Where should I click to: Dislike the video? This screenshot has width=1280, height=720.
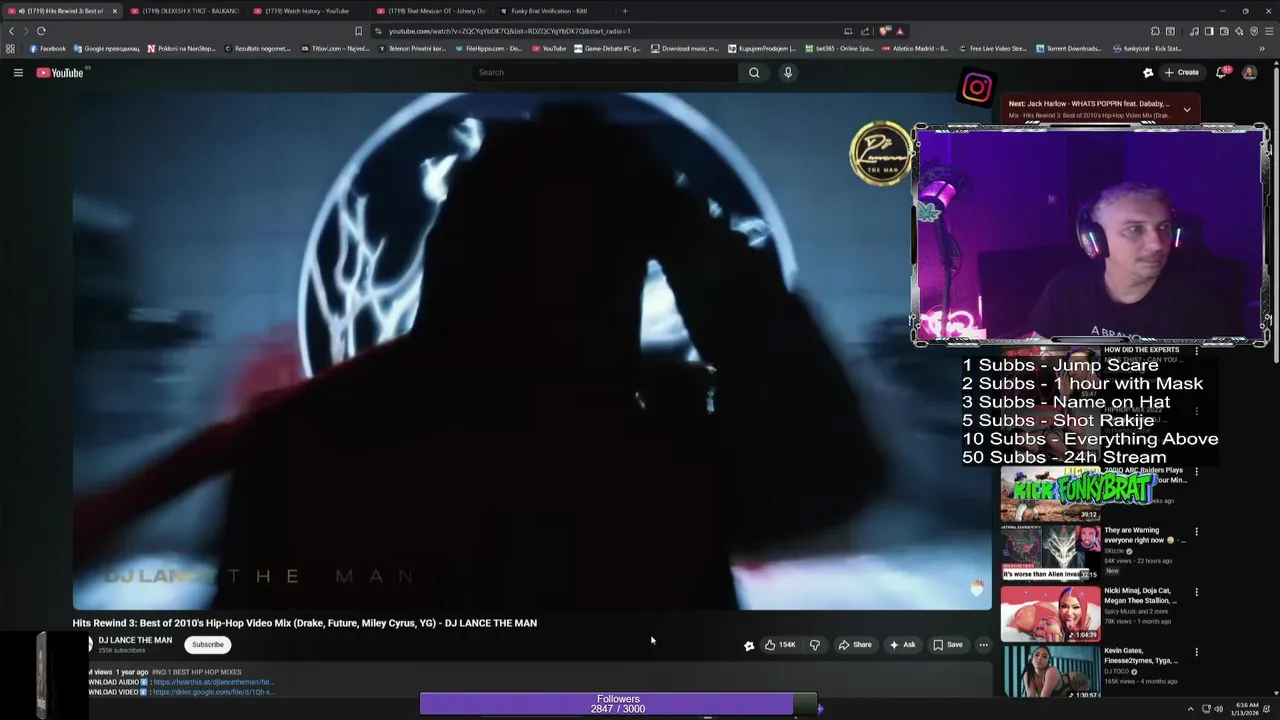[x=814, y=645]
